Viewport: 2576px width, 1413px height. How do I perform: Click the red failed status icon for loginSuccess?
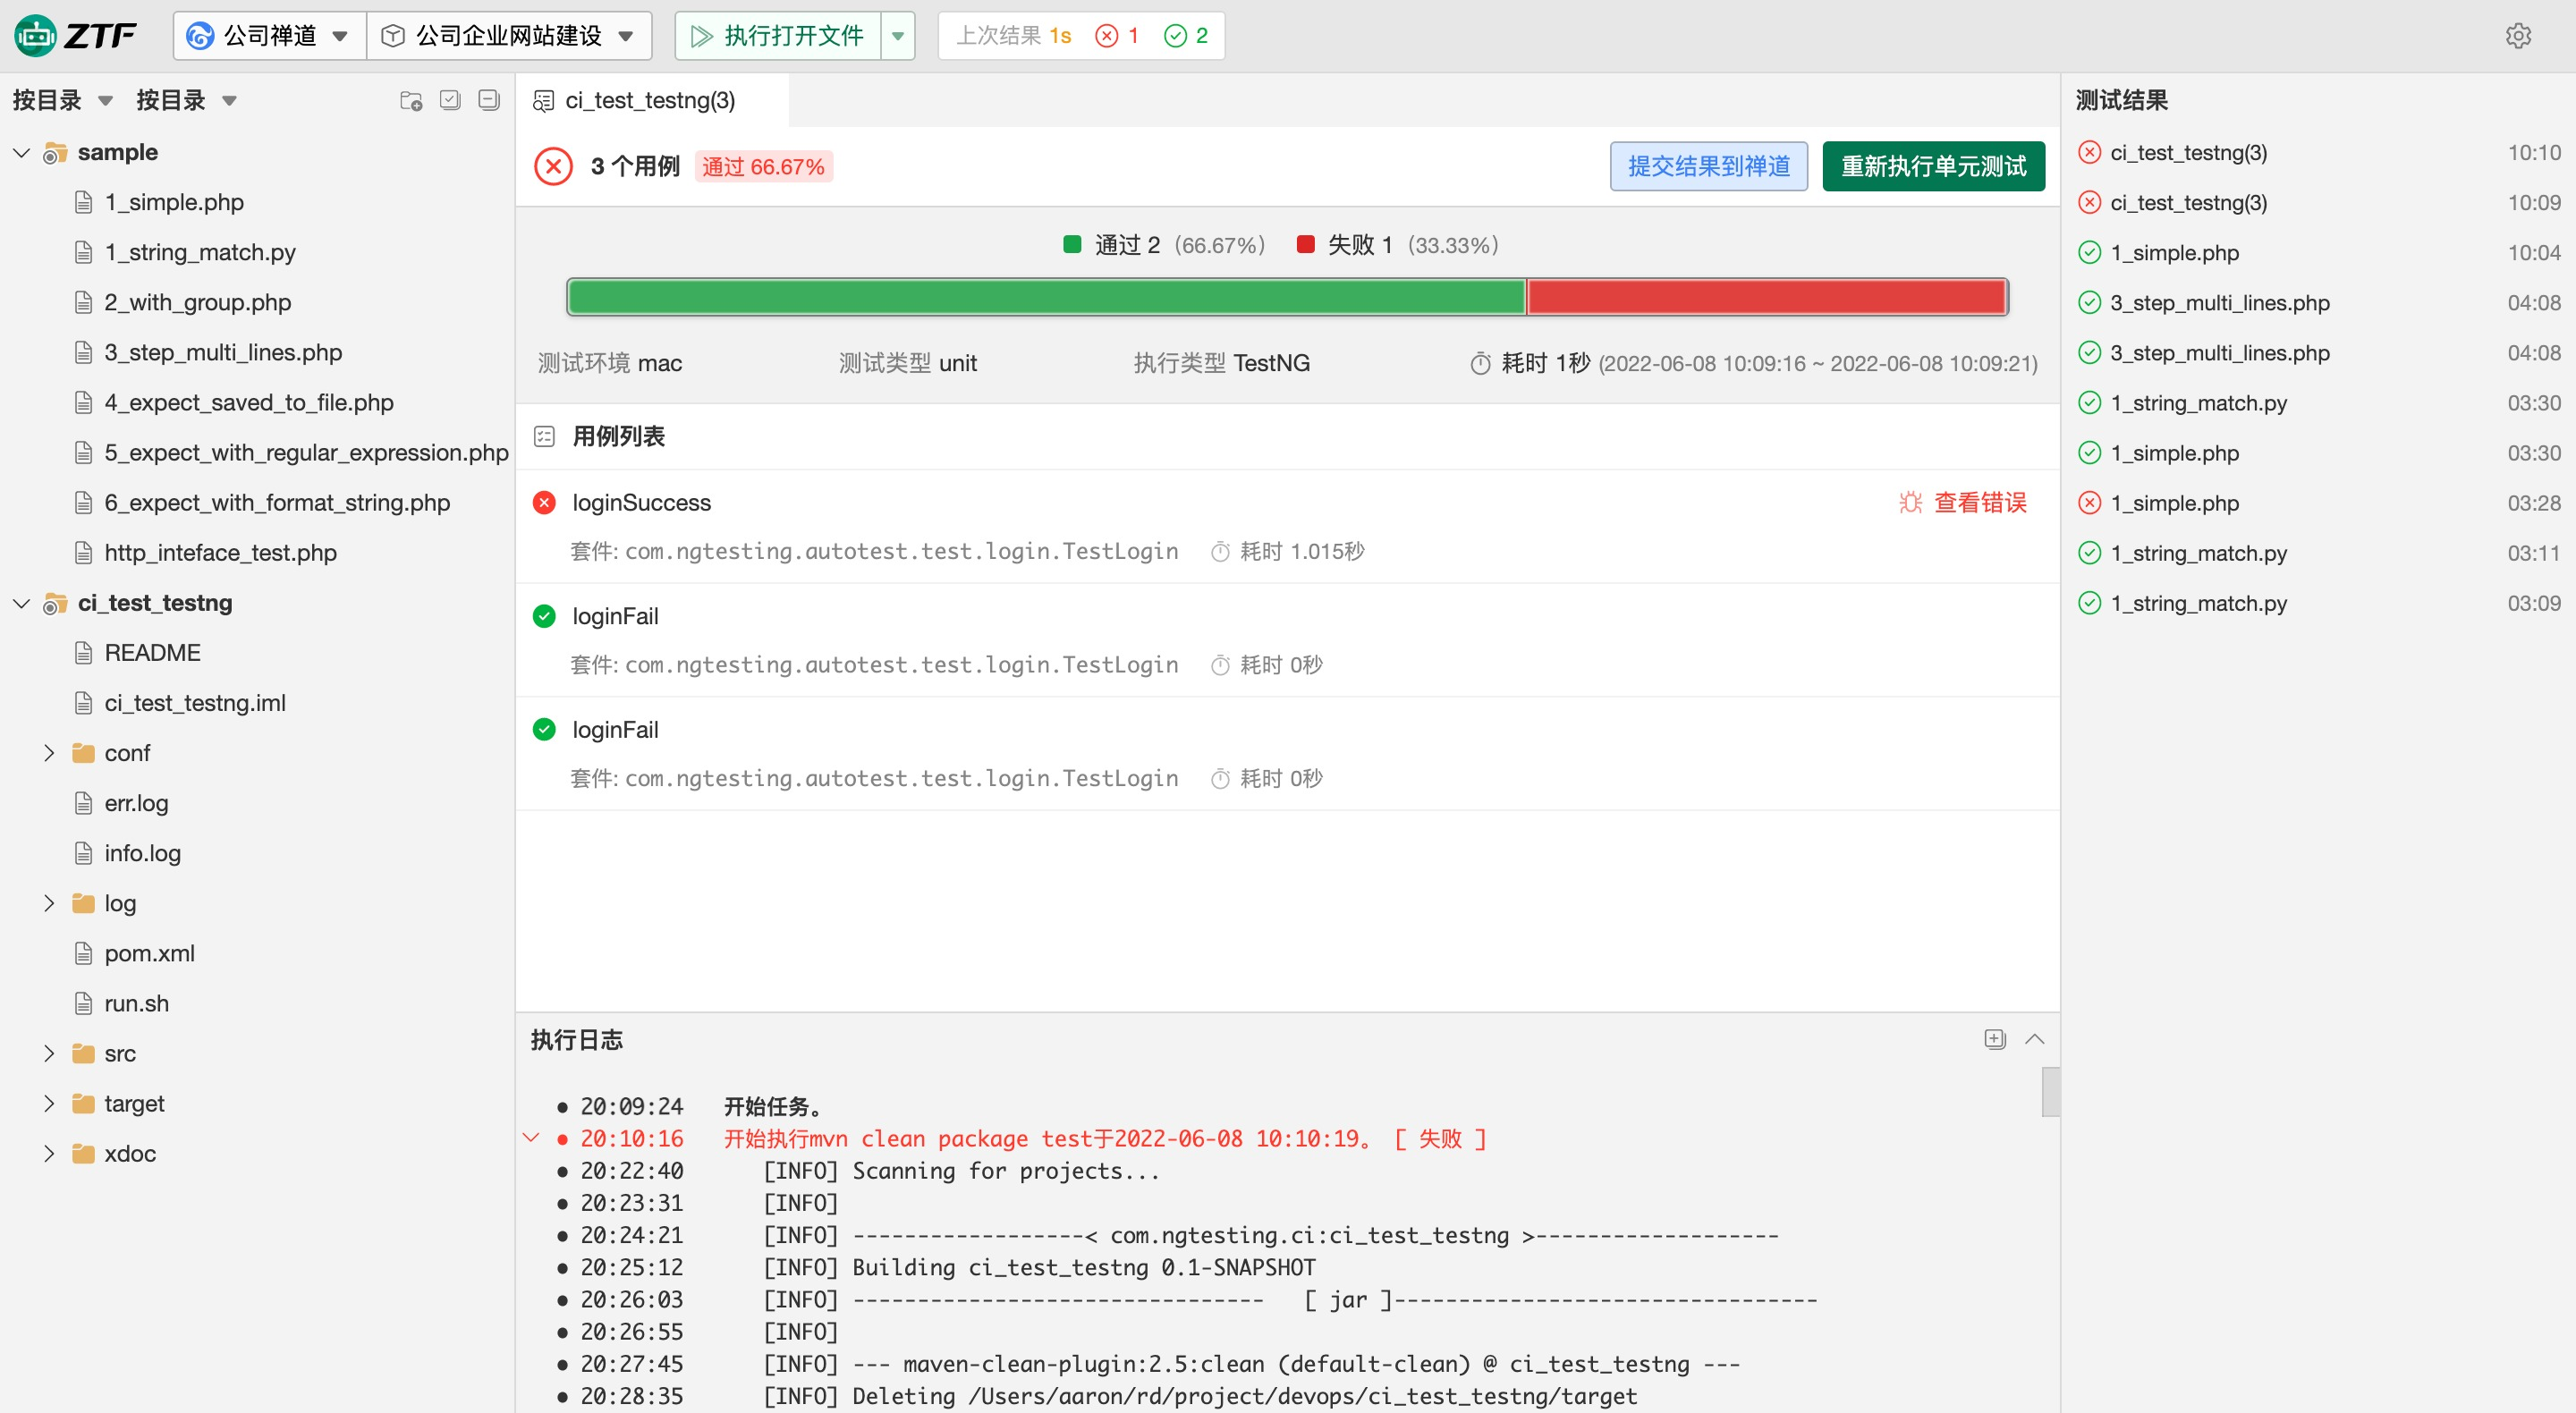point(544,502)
